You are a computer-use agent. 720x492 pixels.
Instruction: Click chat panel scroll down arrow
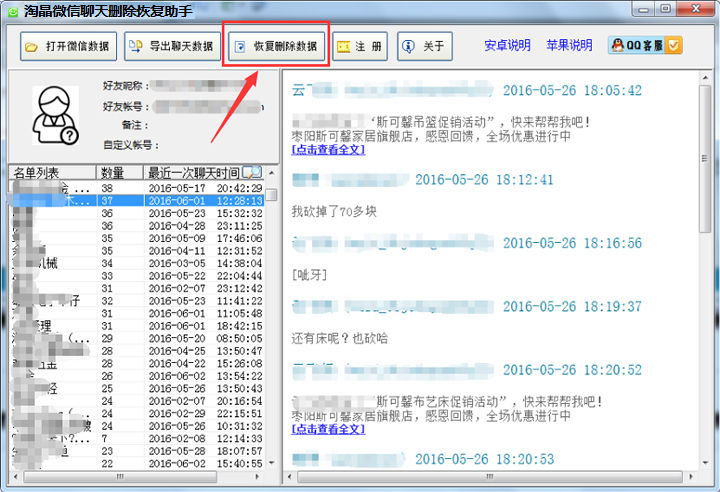705,463
